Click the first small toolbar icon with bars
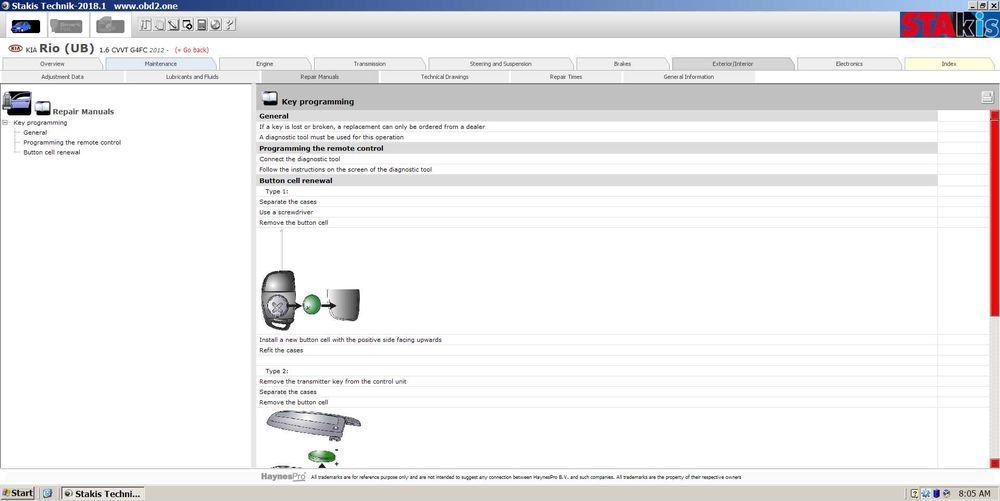The height and width of the screenshot is (501, 1000). click(145, 25)
